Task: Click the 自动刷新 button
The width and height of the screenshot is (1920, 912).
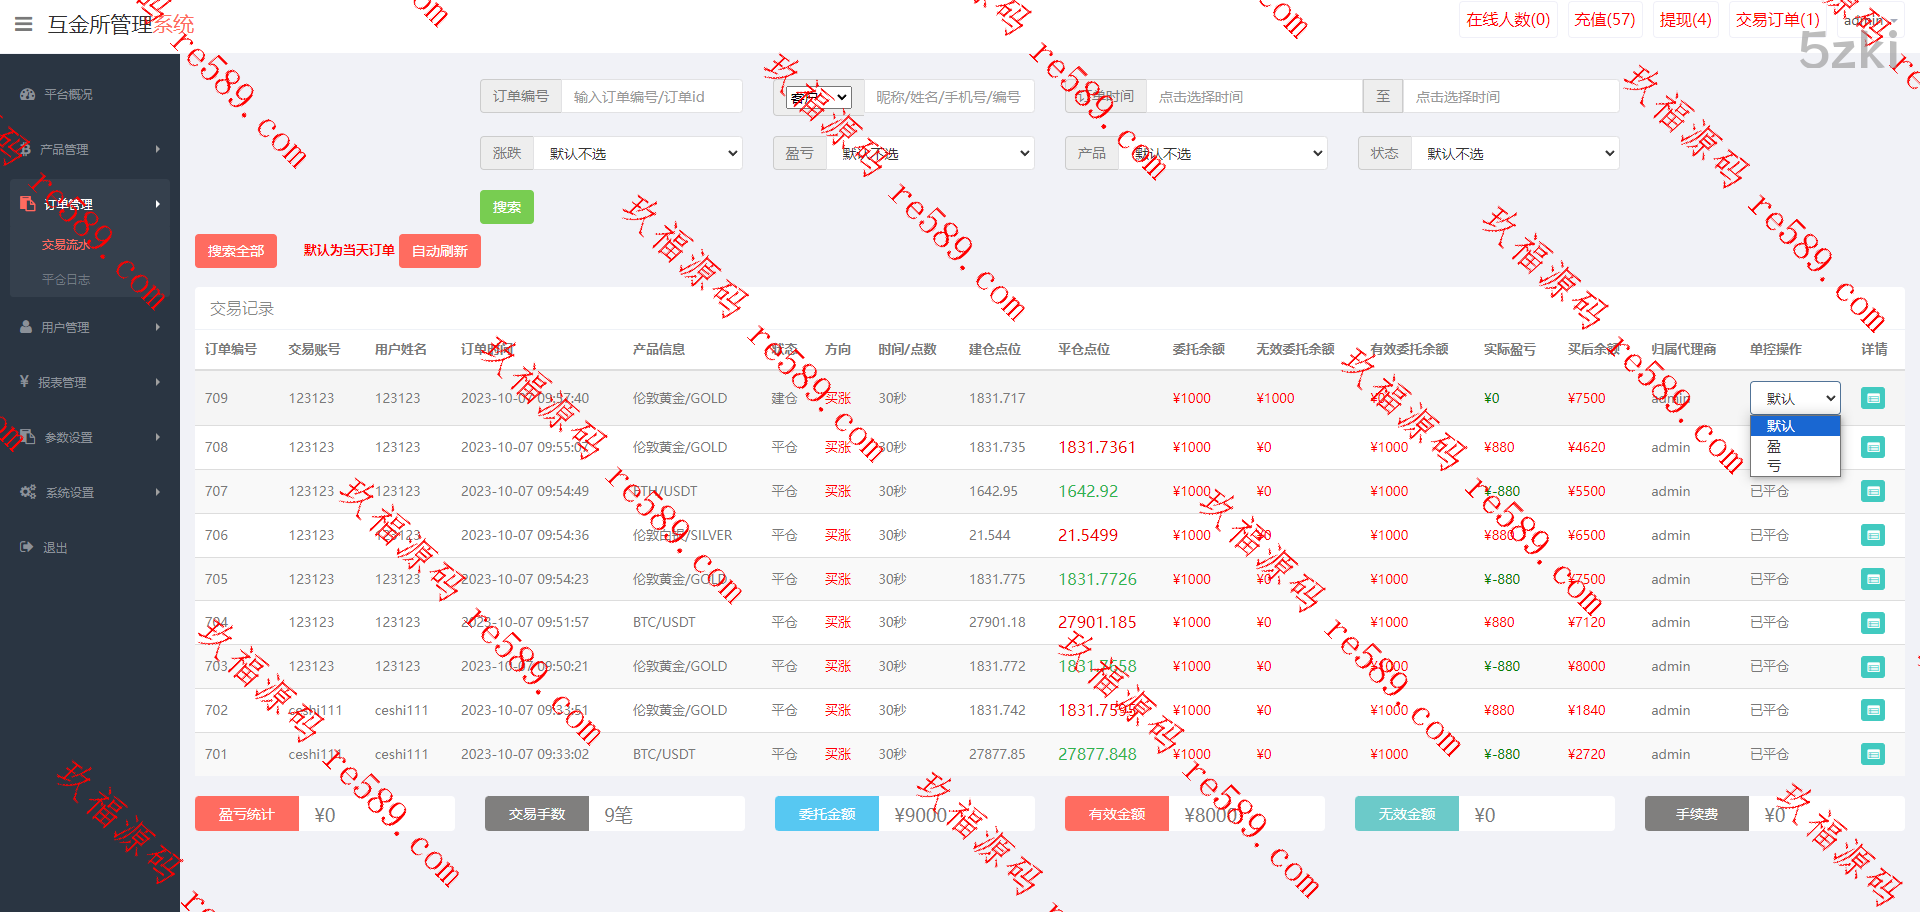Action: click(439, 251)
